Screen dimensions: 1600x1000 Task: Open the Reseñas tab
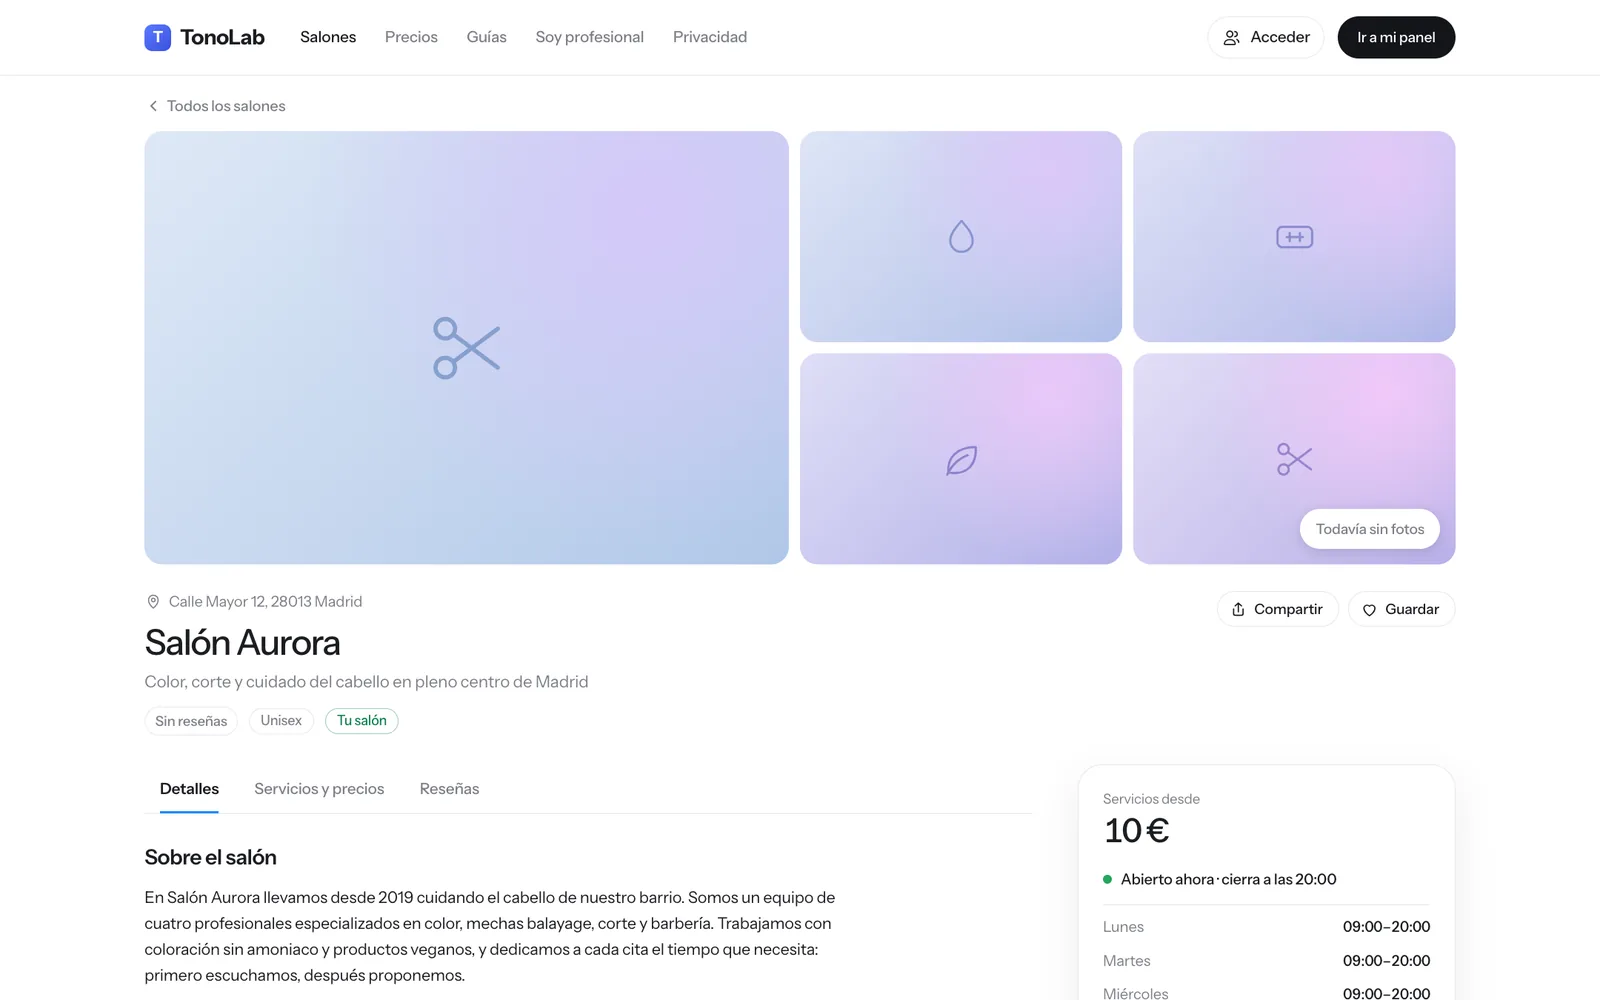click(449, 789)
